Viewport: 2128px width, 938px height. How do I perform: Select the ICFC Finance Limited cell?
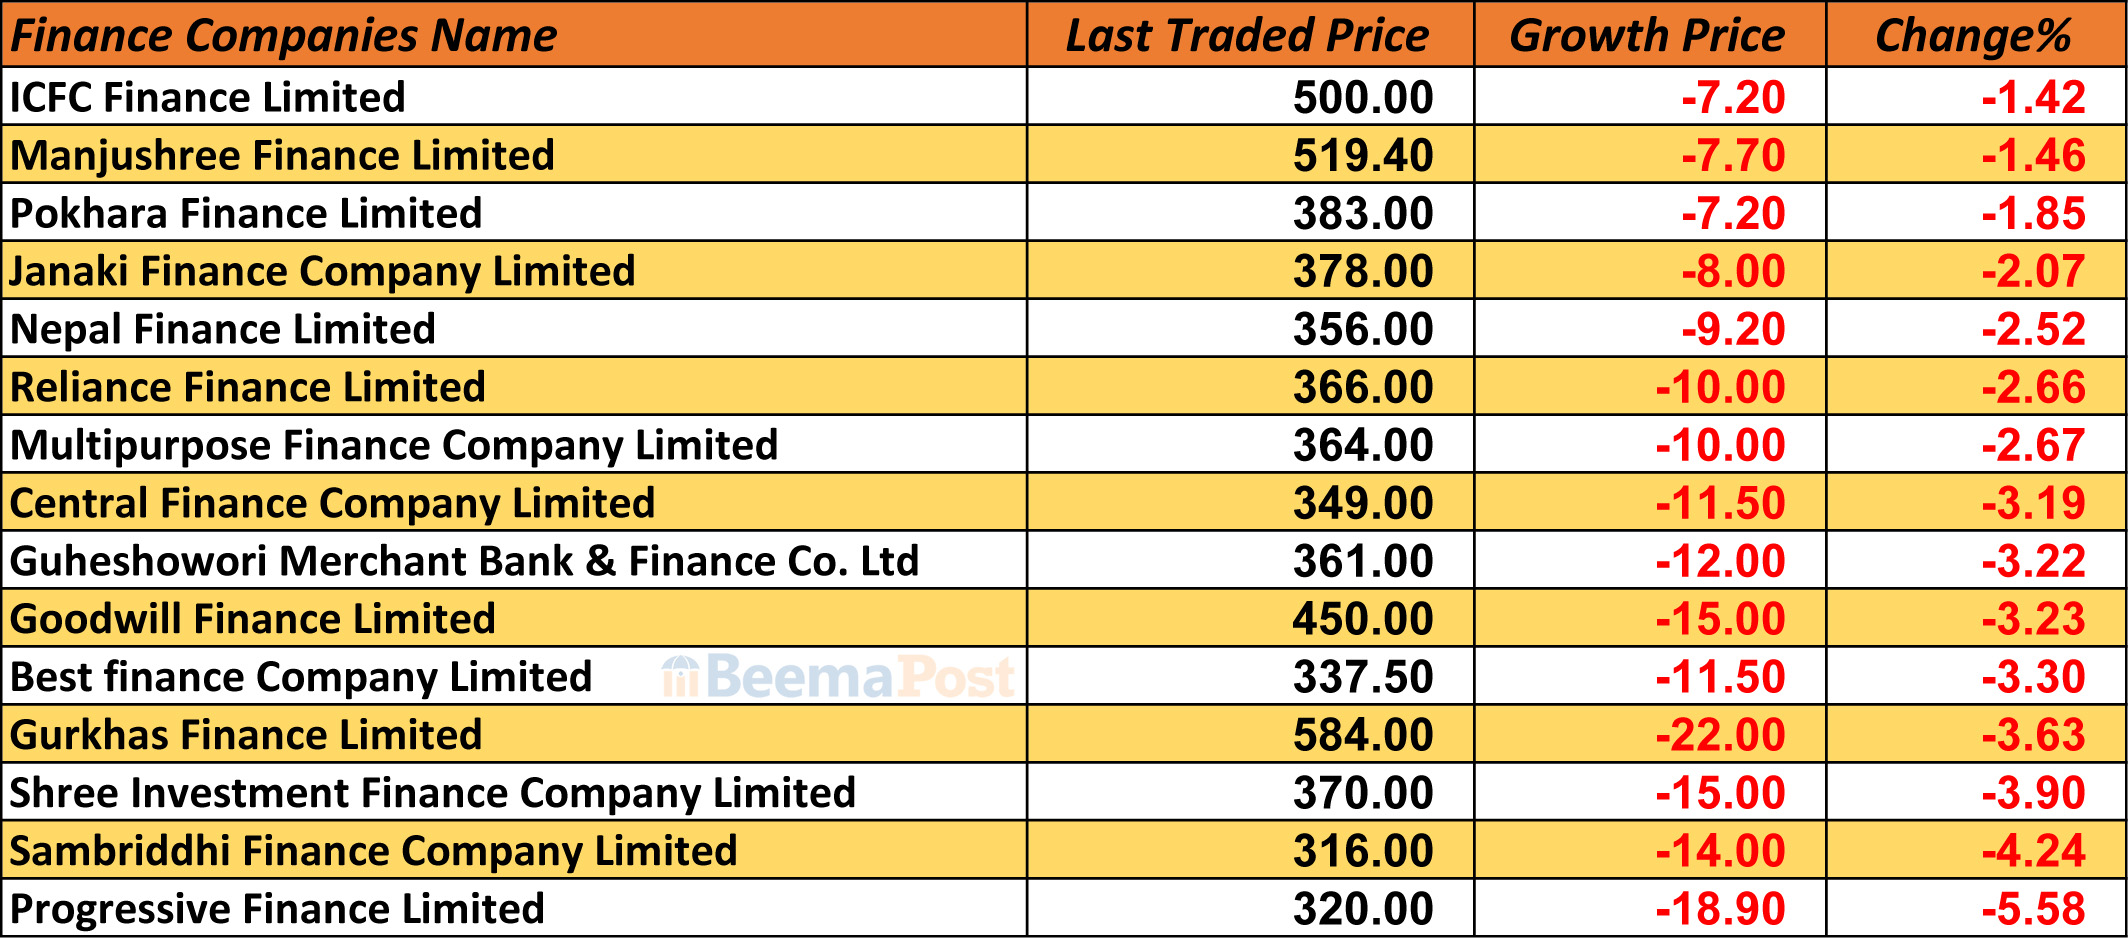208,97
